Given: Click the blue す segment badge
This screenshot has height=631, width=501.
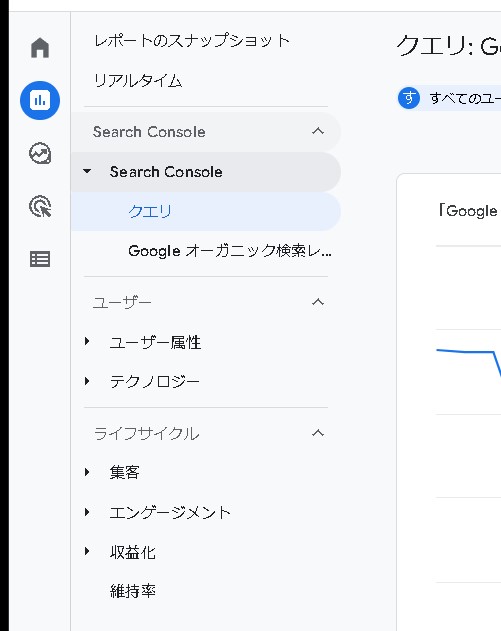Looking at the screenshot, I should pos(409,98).
